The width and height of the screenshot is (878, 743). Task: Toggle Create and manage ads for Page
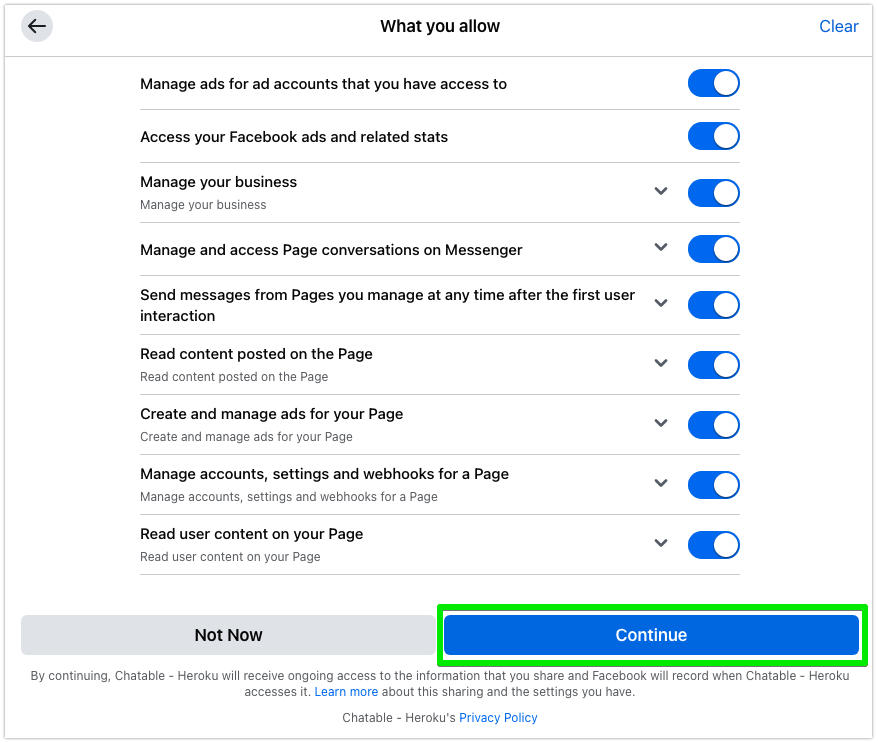(713, 425)
